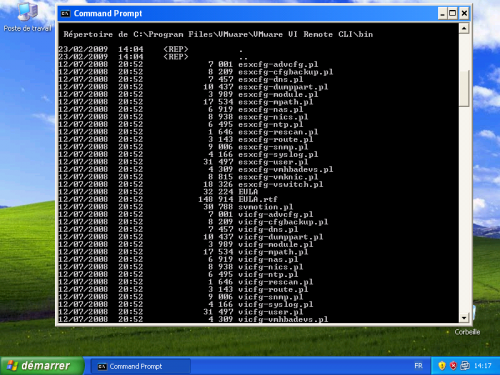Click the EULA.rtf file name

258,199
